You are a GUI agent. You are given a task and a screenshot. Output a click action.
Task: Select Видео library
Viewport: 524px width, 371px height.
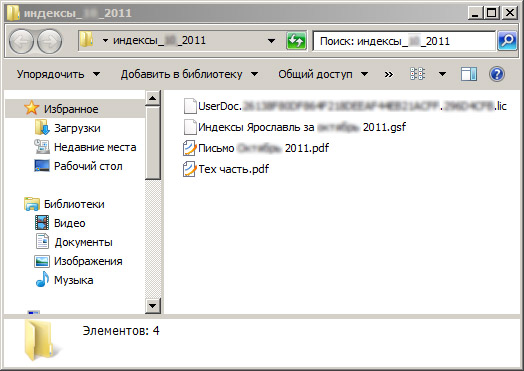(x=70, y=223)
